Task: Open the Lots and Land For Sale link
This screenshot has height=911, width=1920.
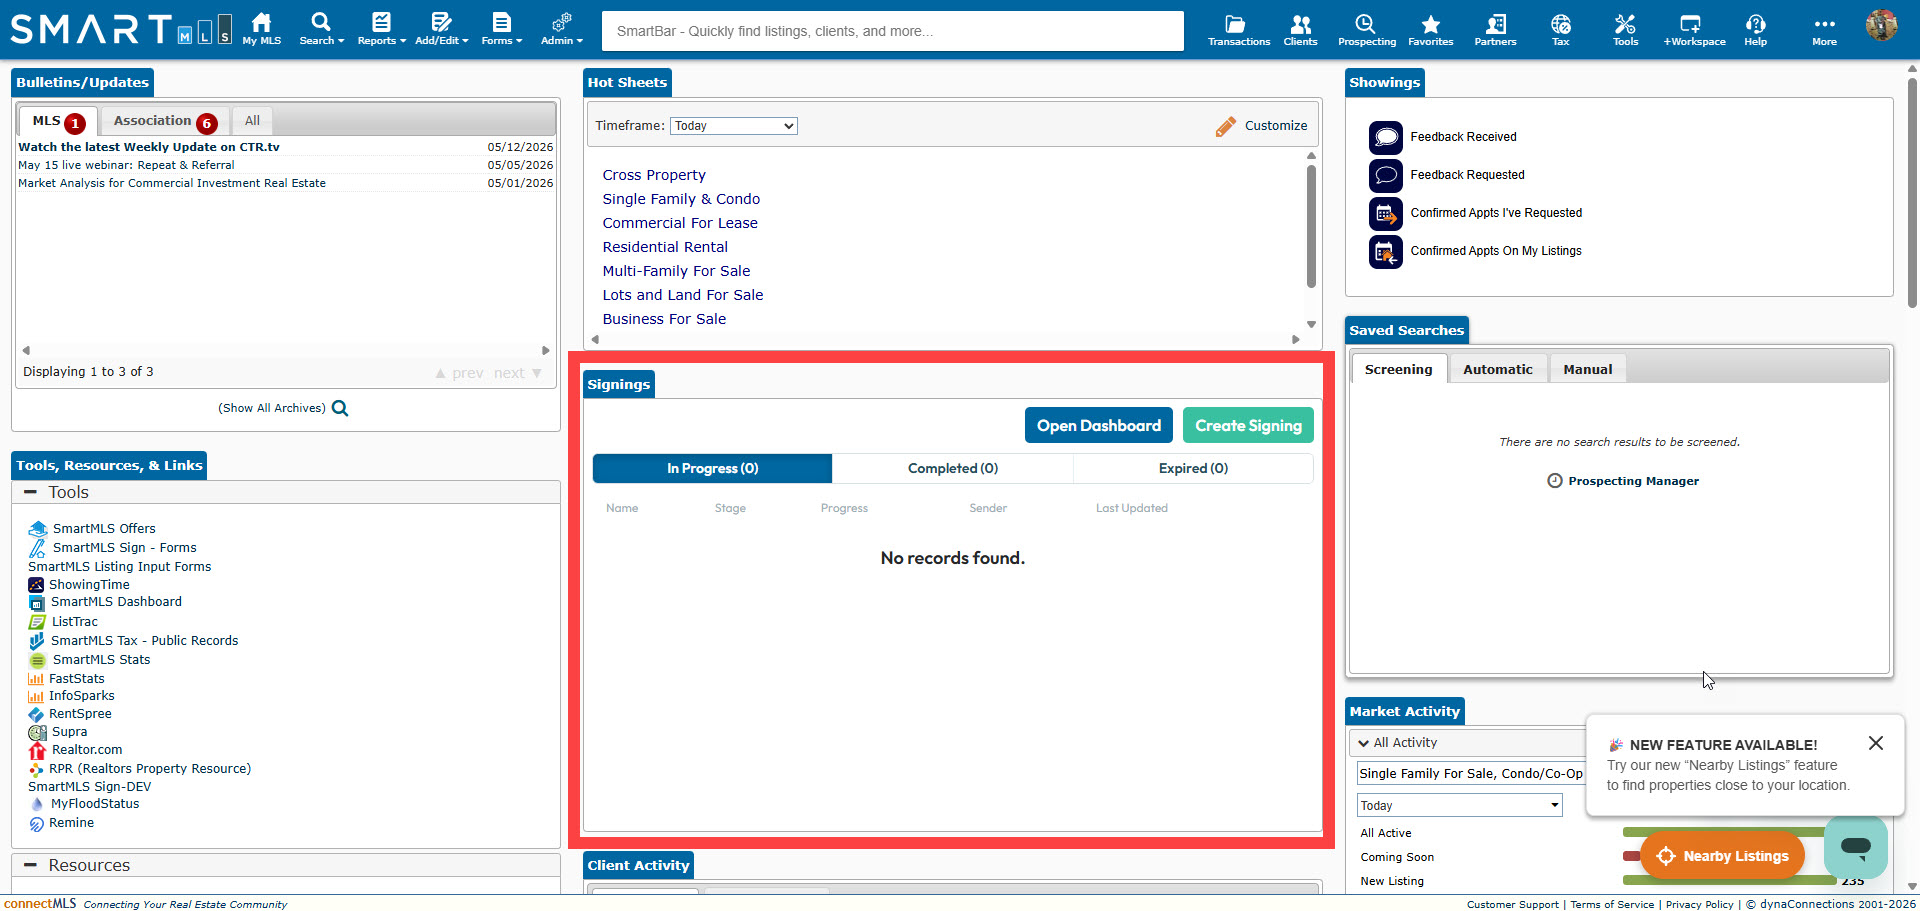Action: tap(683, 295)
